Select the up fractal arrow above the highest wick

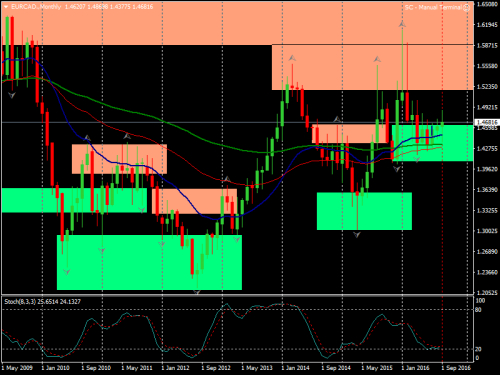pos(402,24)
